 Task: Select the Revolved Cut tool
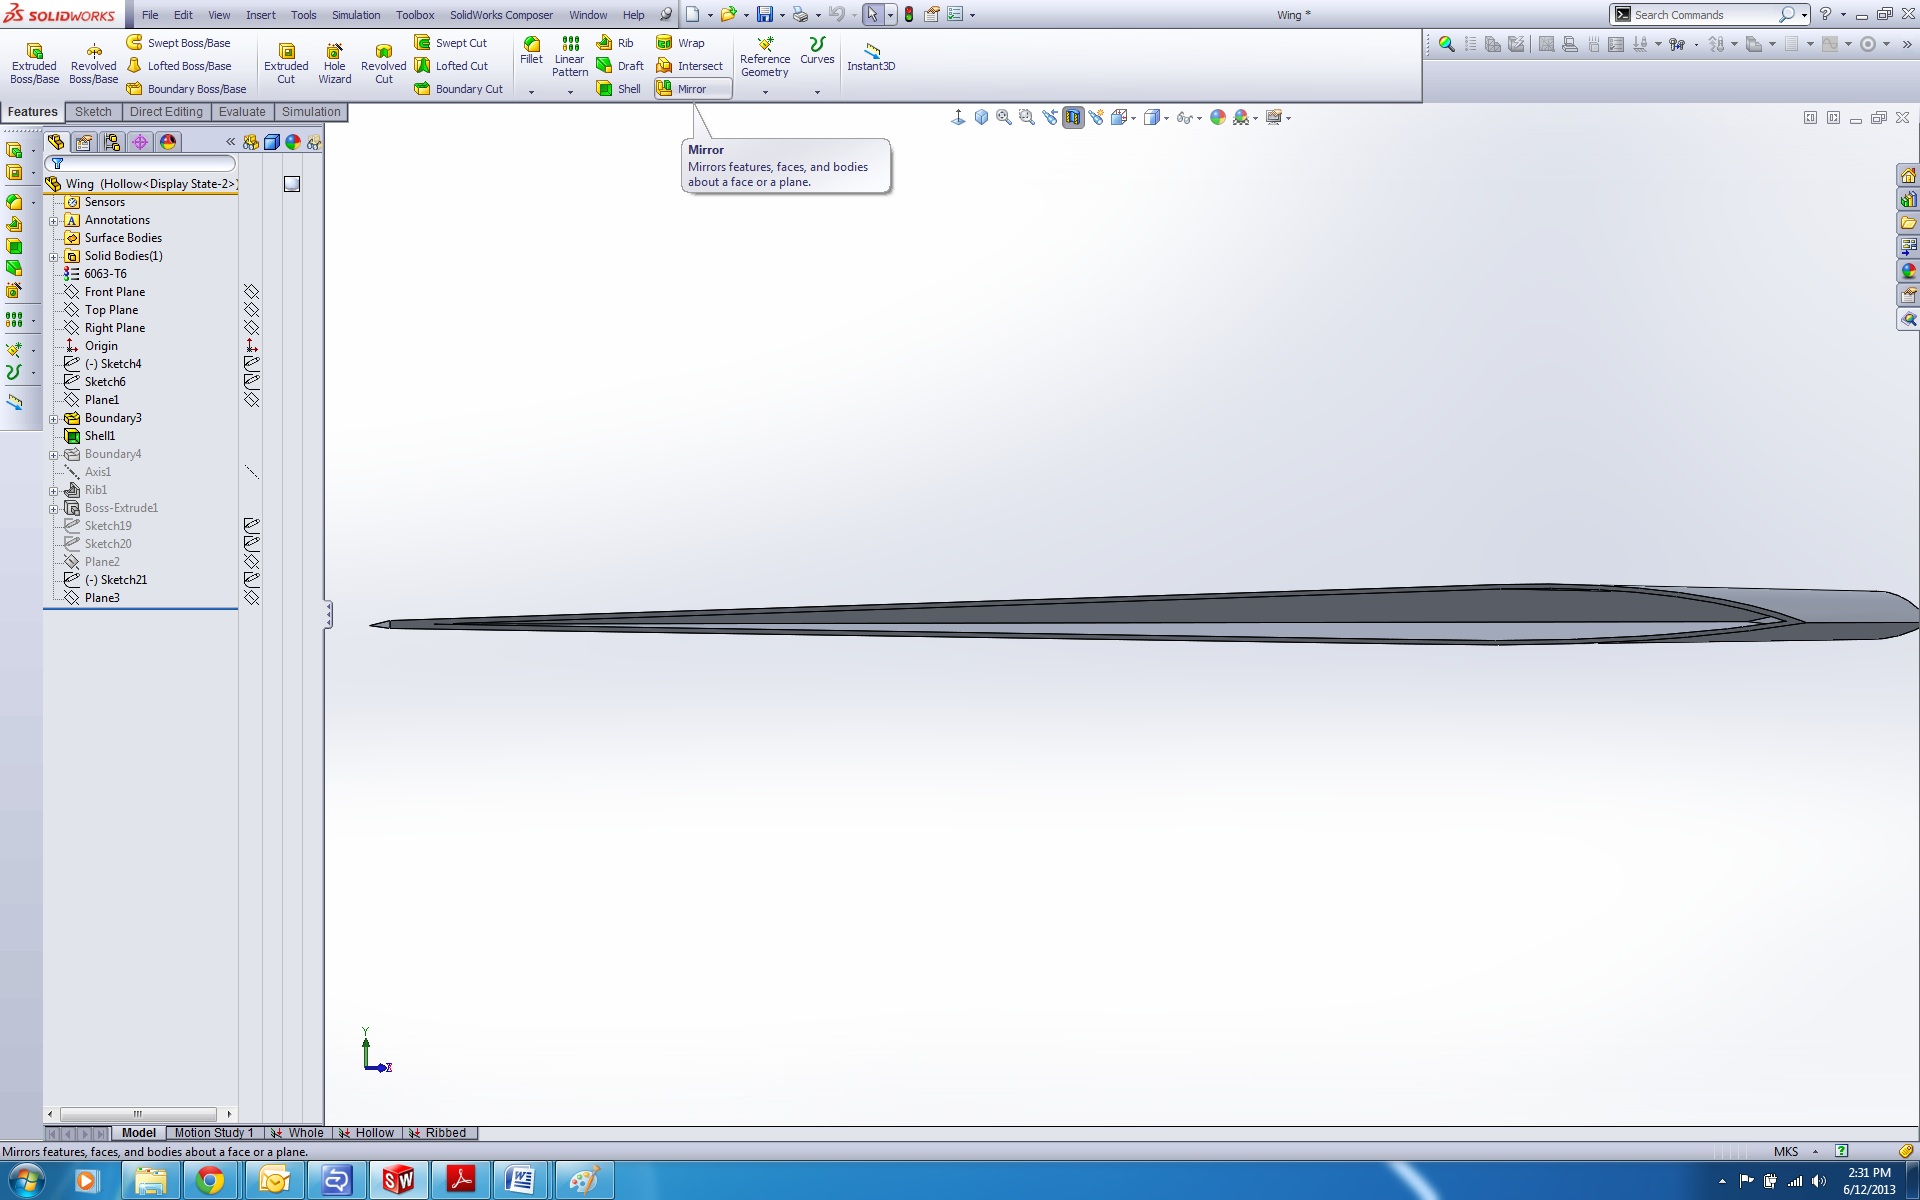point(383,64)
